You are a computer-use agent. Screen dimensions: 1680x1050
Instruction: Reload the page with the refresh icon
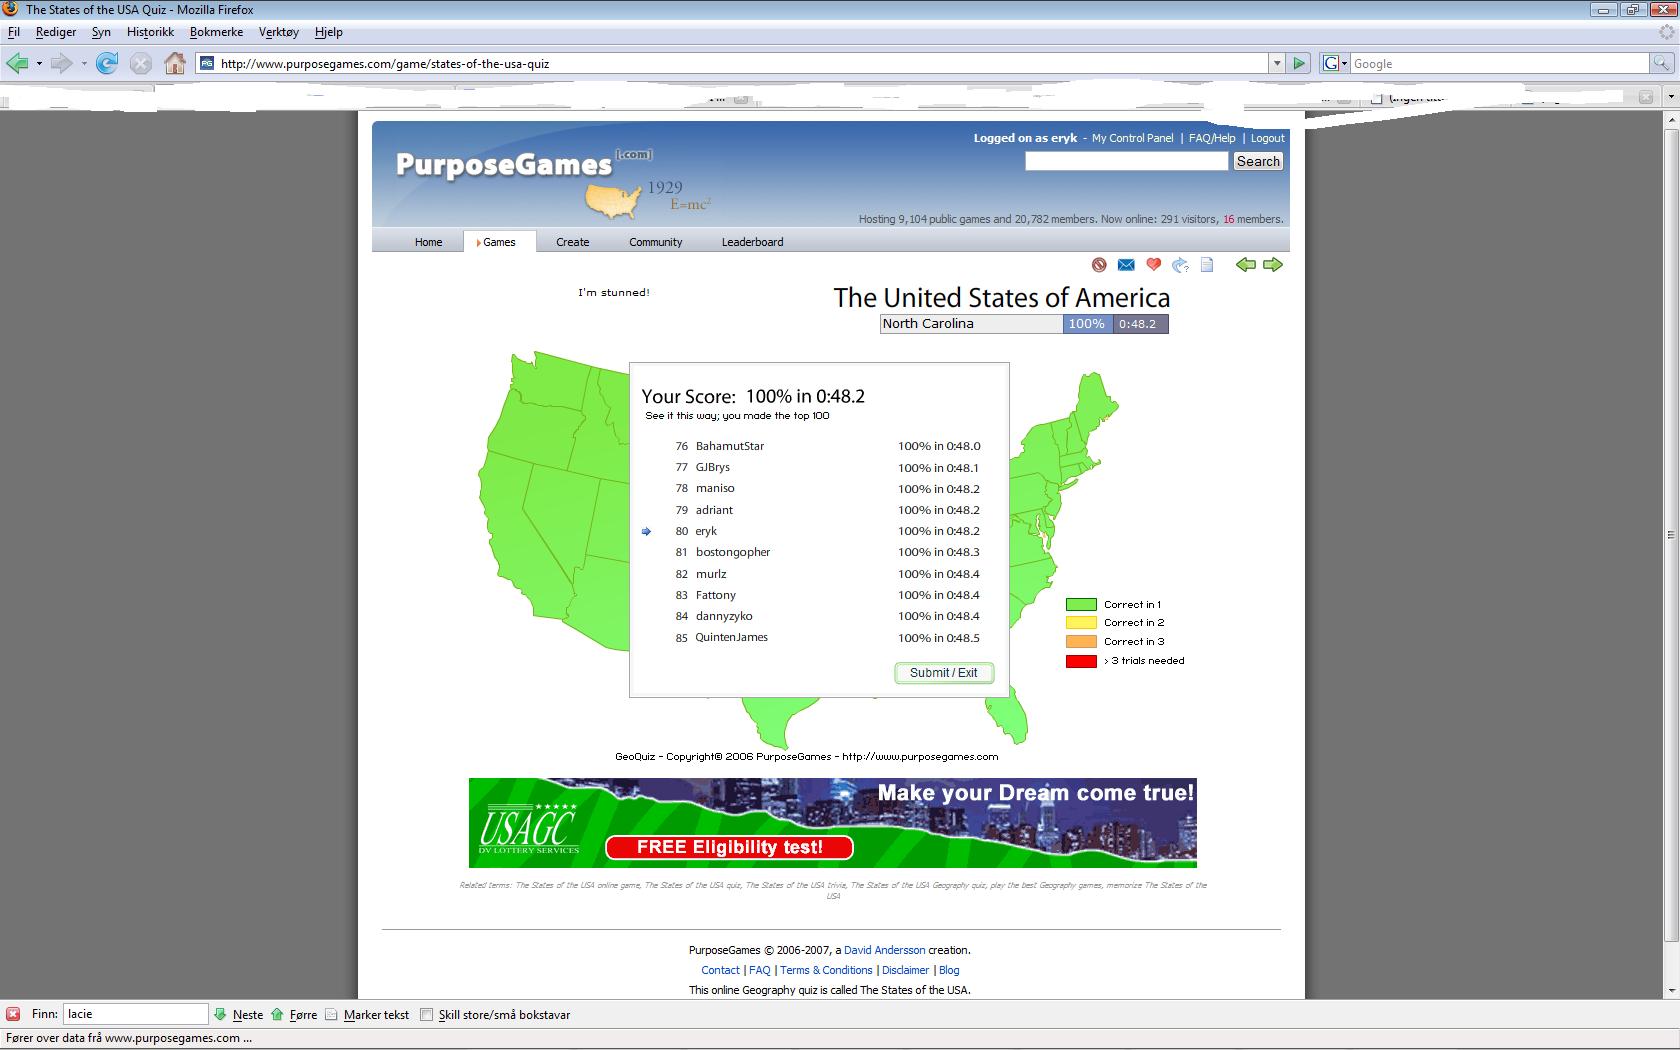107,63
